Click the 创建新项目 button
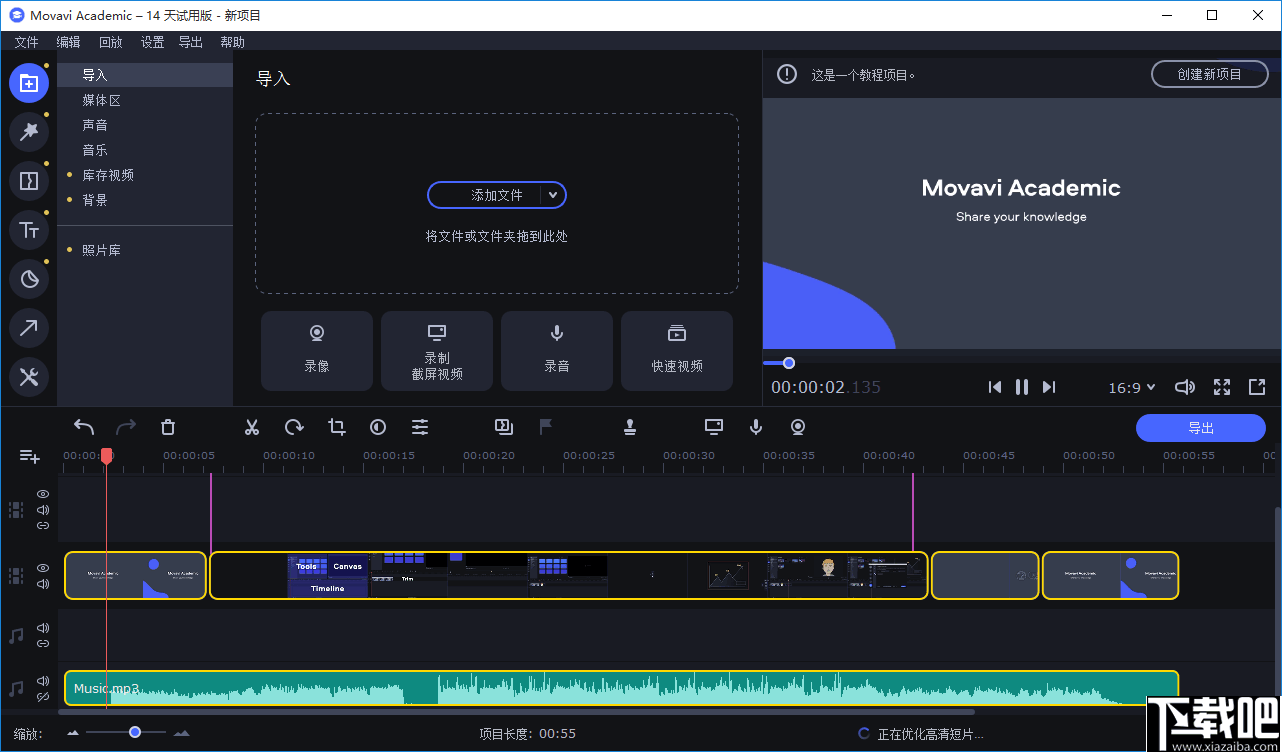 click(1209, 73)
